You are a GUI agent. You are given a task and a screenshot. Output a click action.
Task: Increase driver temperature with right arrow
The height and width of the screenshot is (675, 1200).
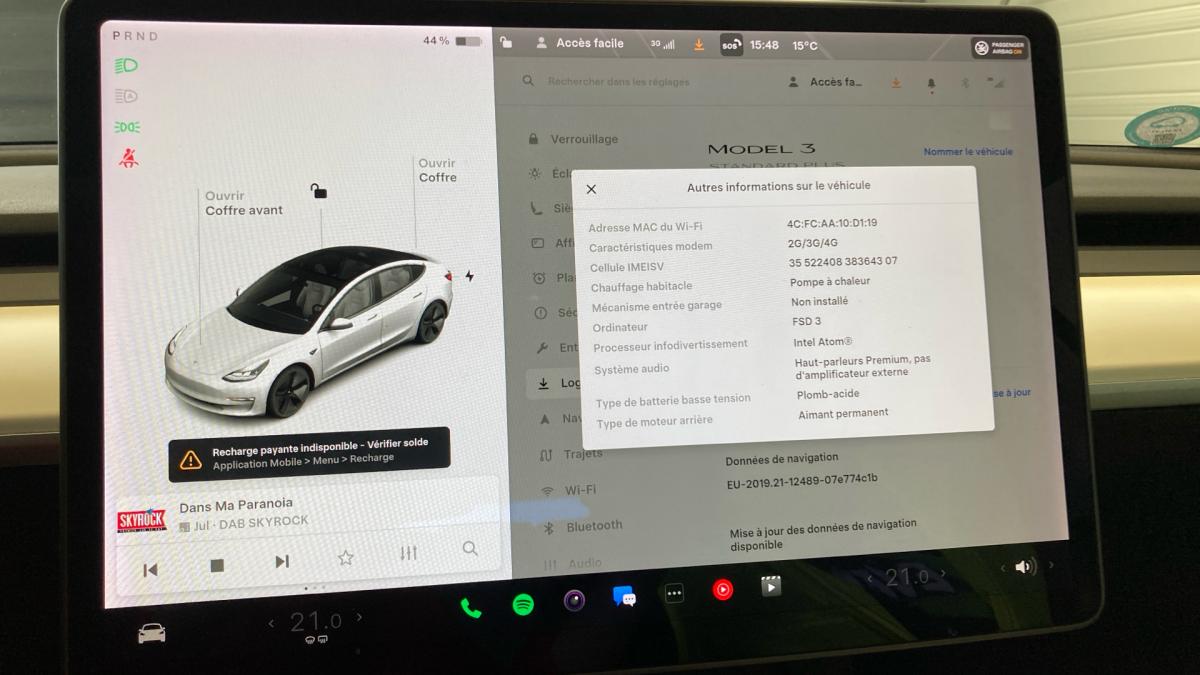[x=360, y=618]
